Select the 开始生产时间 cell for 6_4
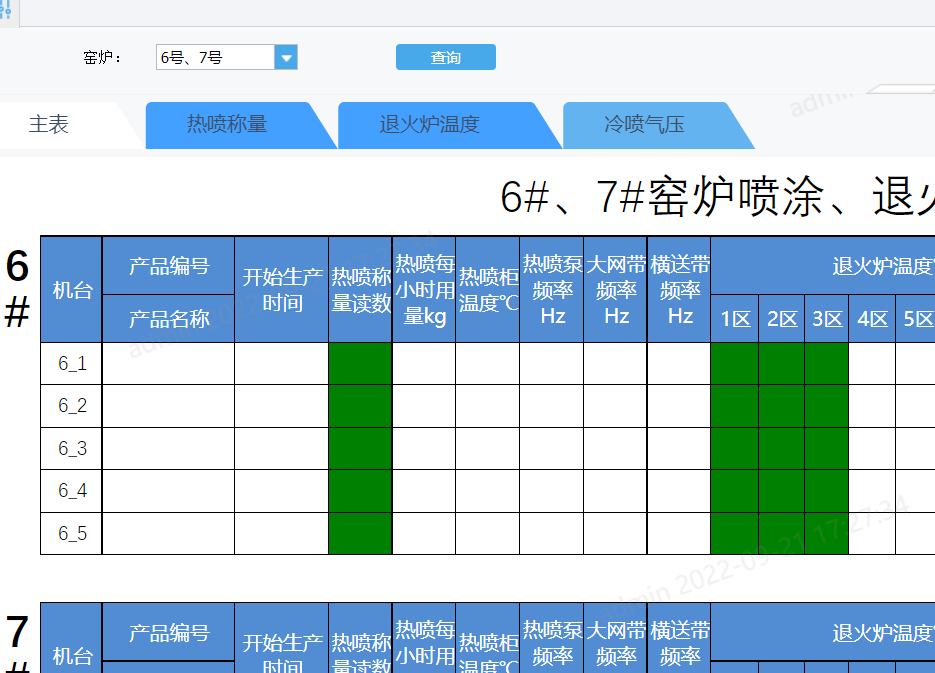 281,491
